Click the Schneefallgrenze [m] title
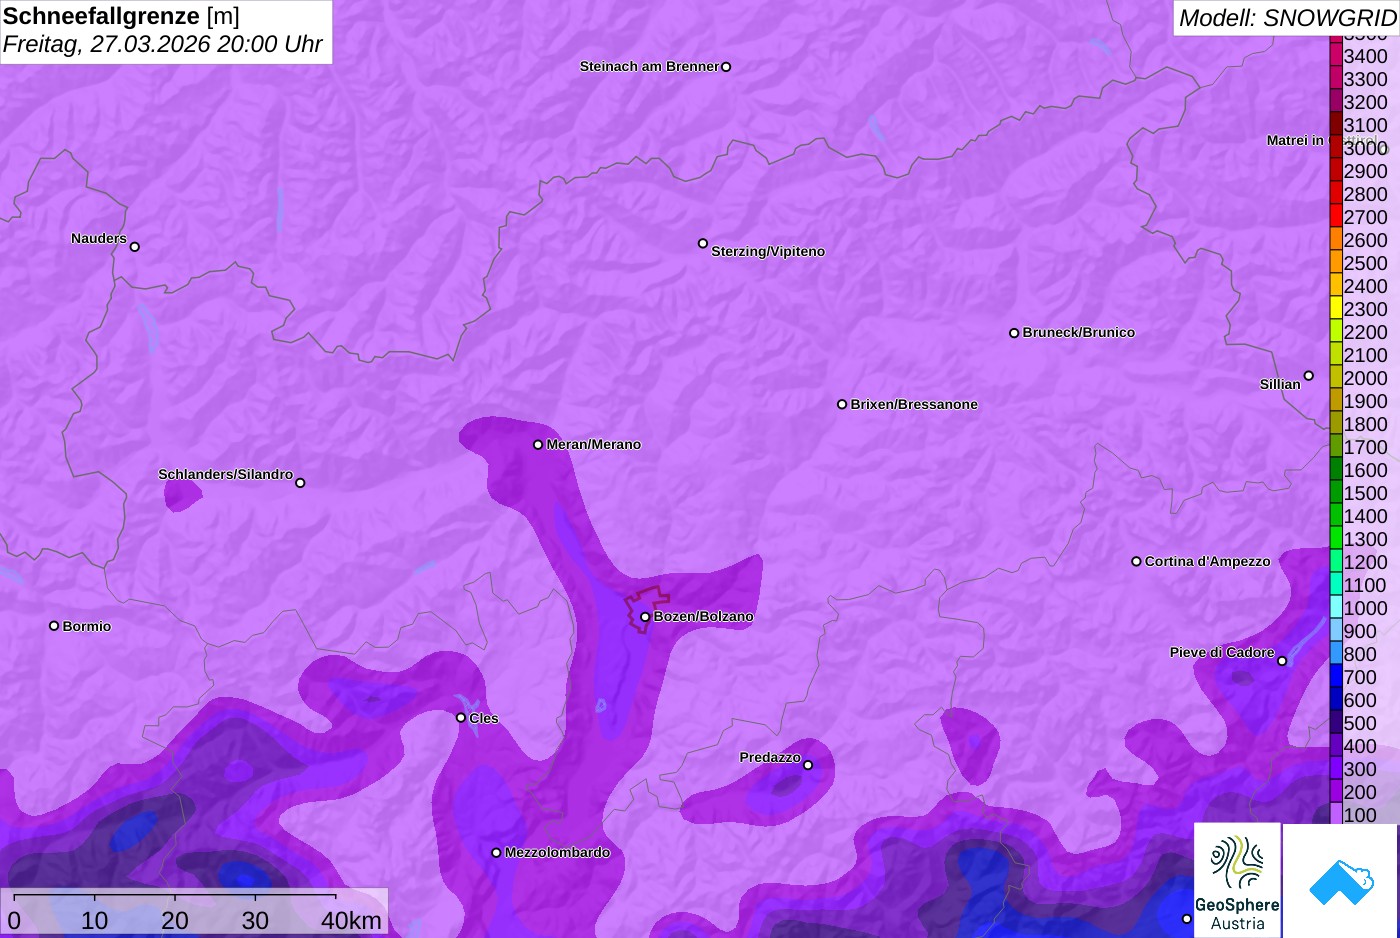Viewport: 1400px width, 938px height. coord(121,16)
